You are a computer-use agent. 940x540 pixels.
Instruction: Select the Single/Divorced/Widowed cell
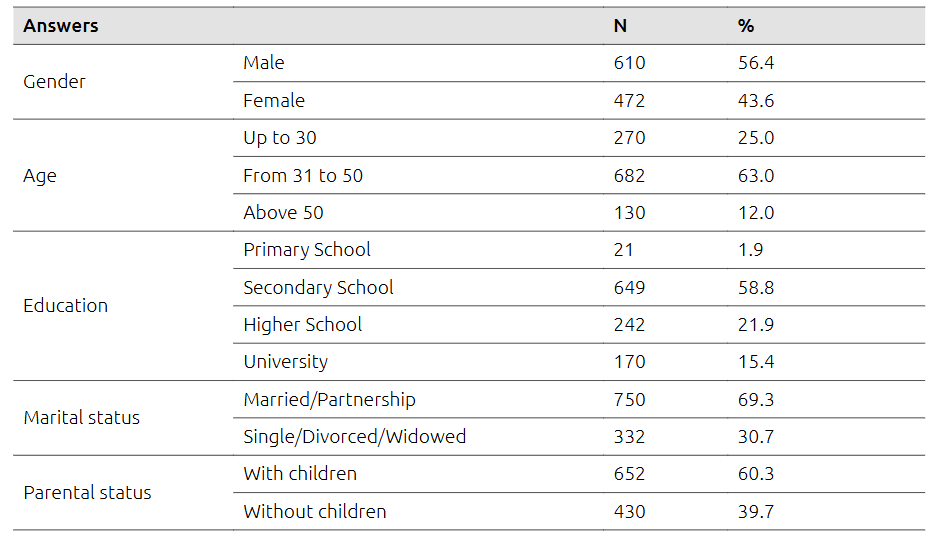click(354, 437)
